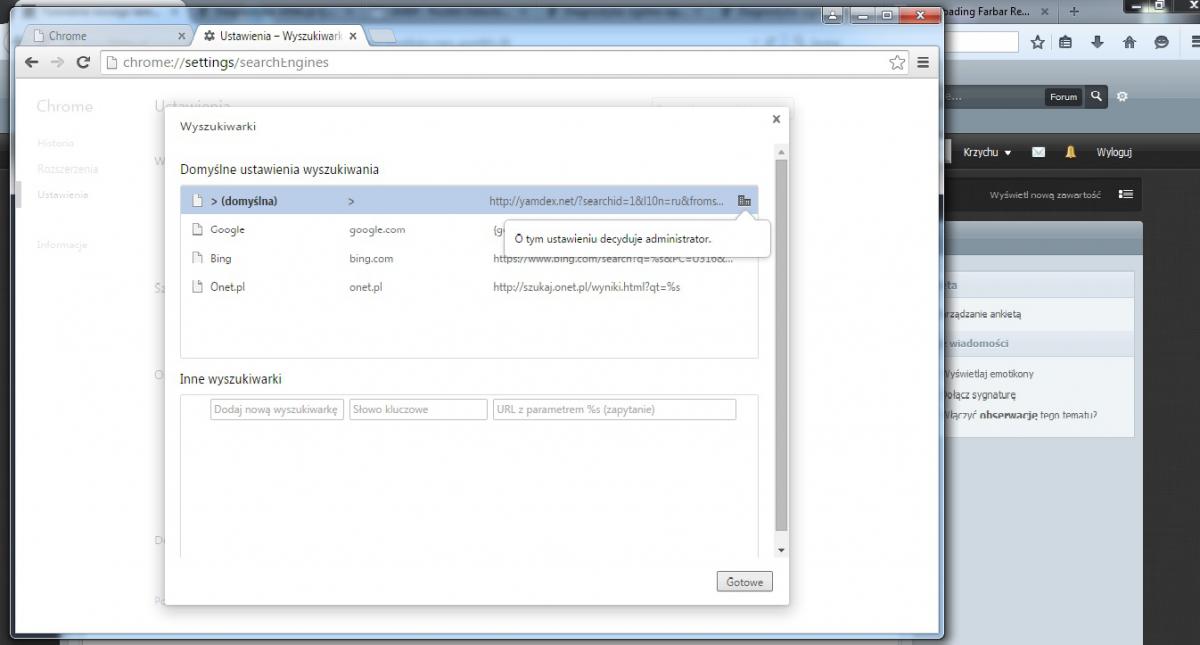
Task: Click the administrator policy icon on the default row
Action: click(x=744, y=201)
